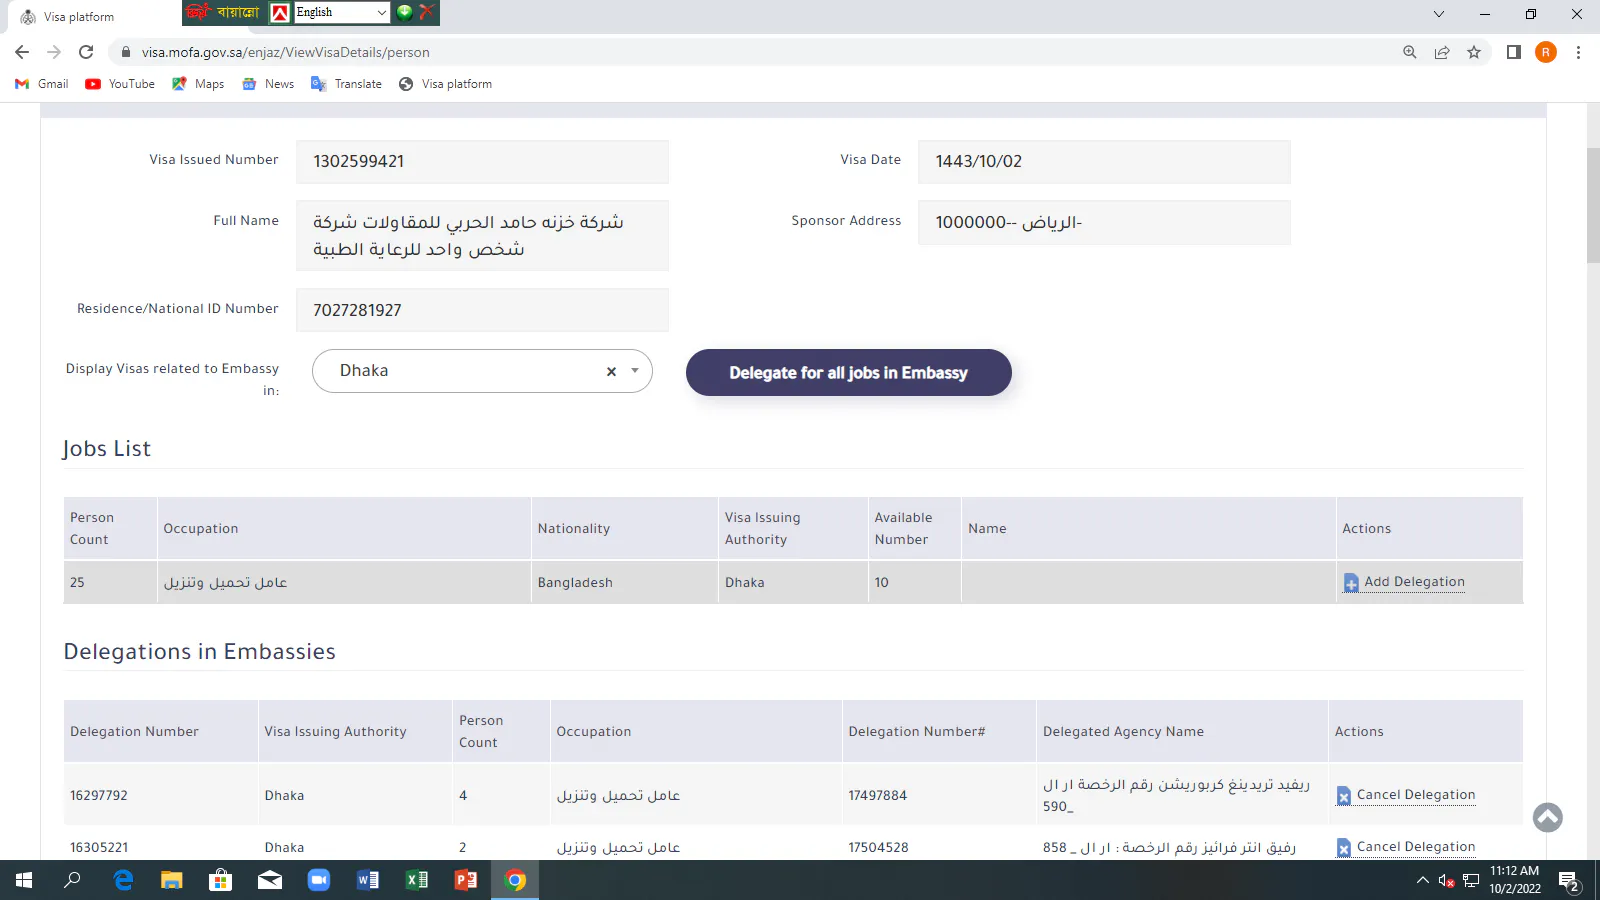Open browser side panel
1600x900 pixels.
tap(1514, 52)
